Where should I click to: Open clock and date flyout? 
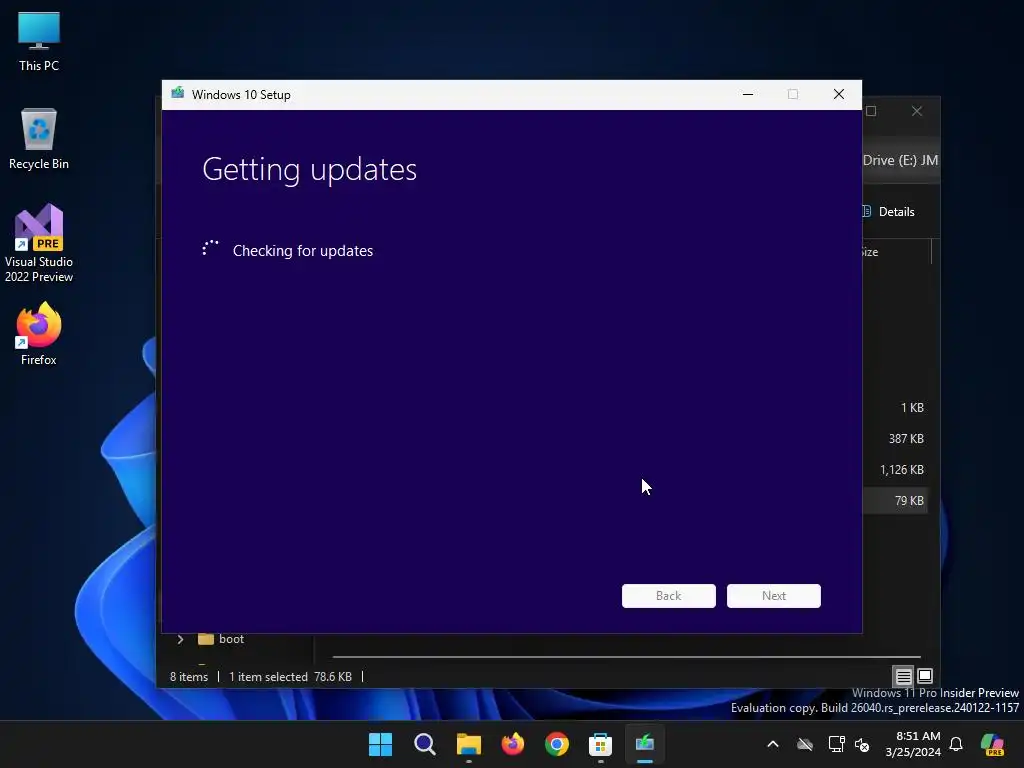click(912, 744)
